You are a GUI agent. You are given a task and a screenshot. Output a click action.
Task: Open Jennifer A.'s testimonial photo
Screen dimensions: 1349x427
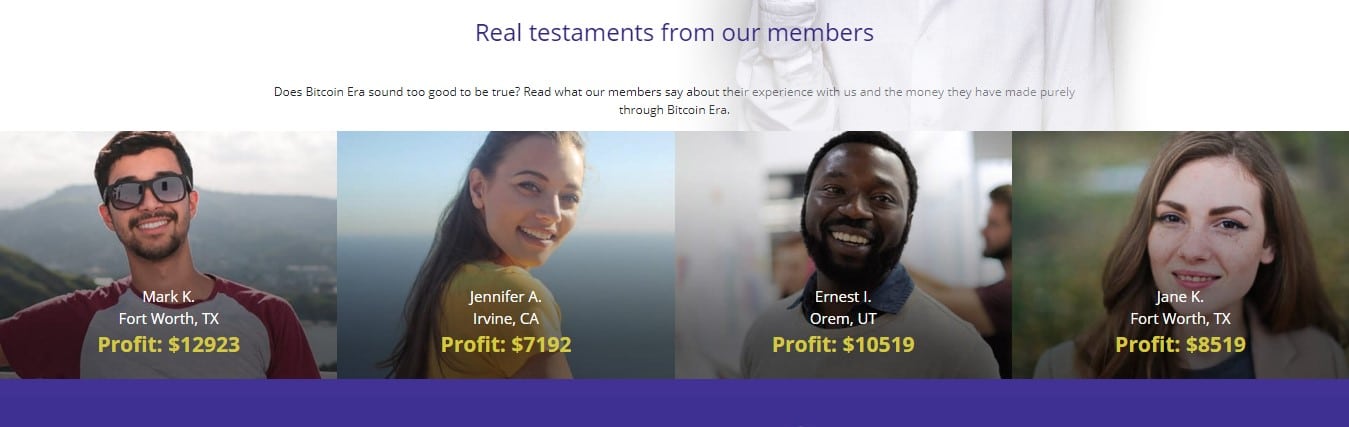coord(506,255)
